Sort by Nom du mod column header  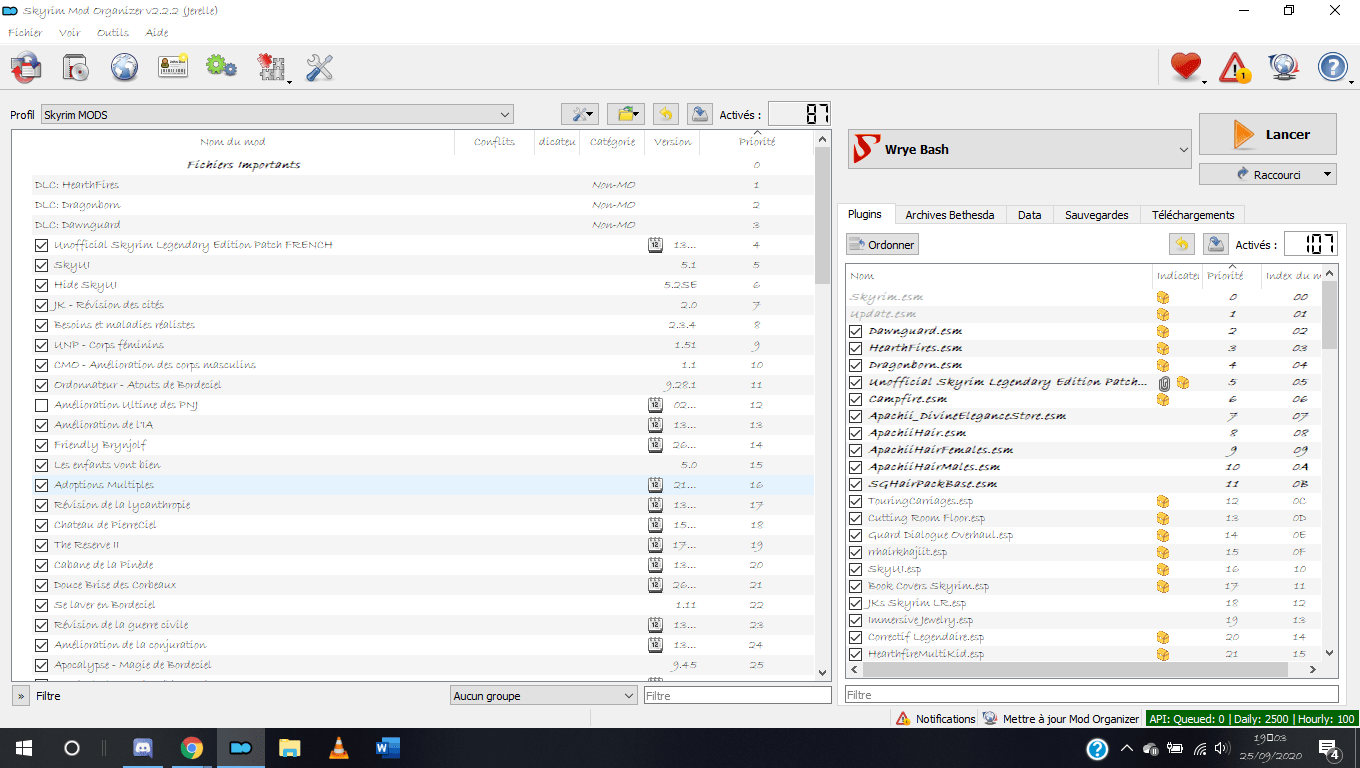(x=232, y=142)
